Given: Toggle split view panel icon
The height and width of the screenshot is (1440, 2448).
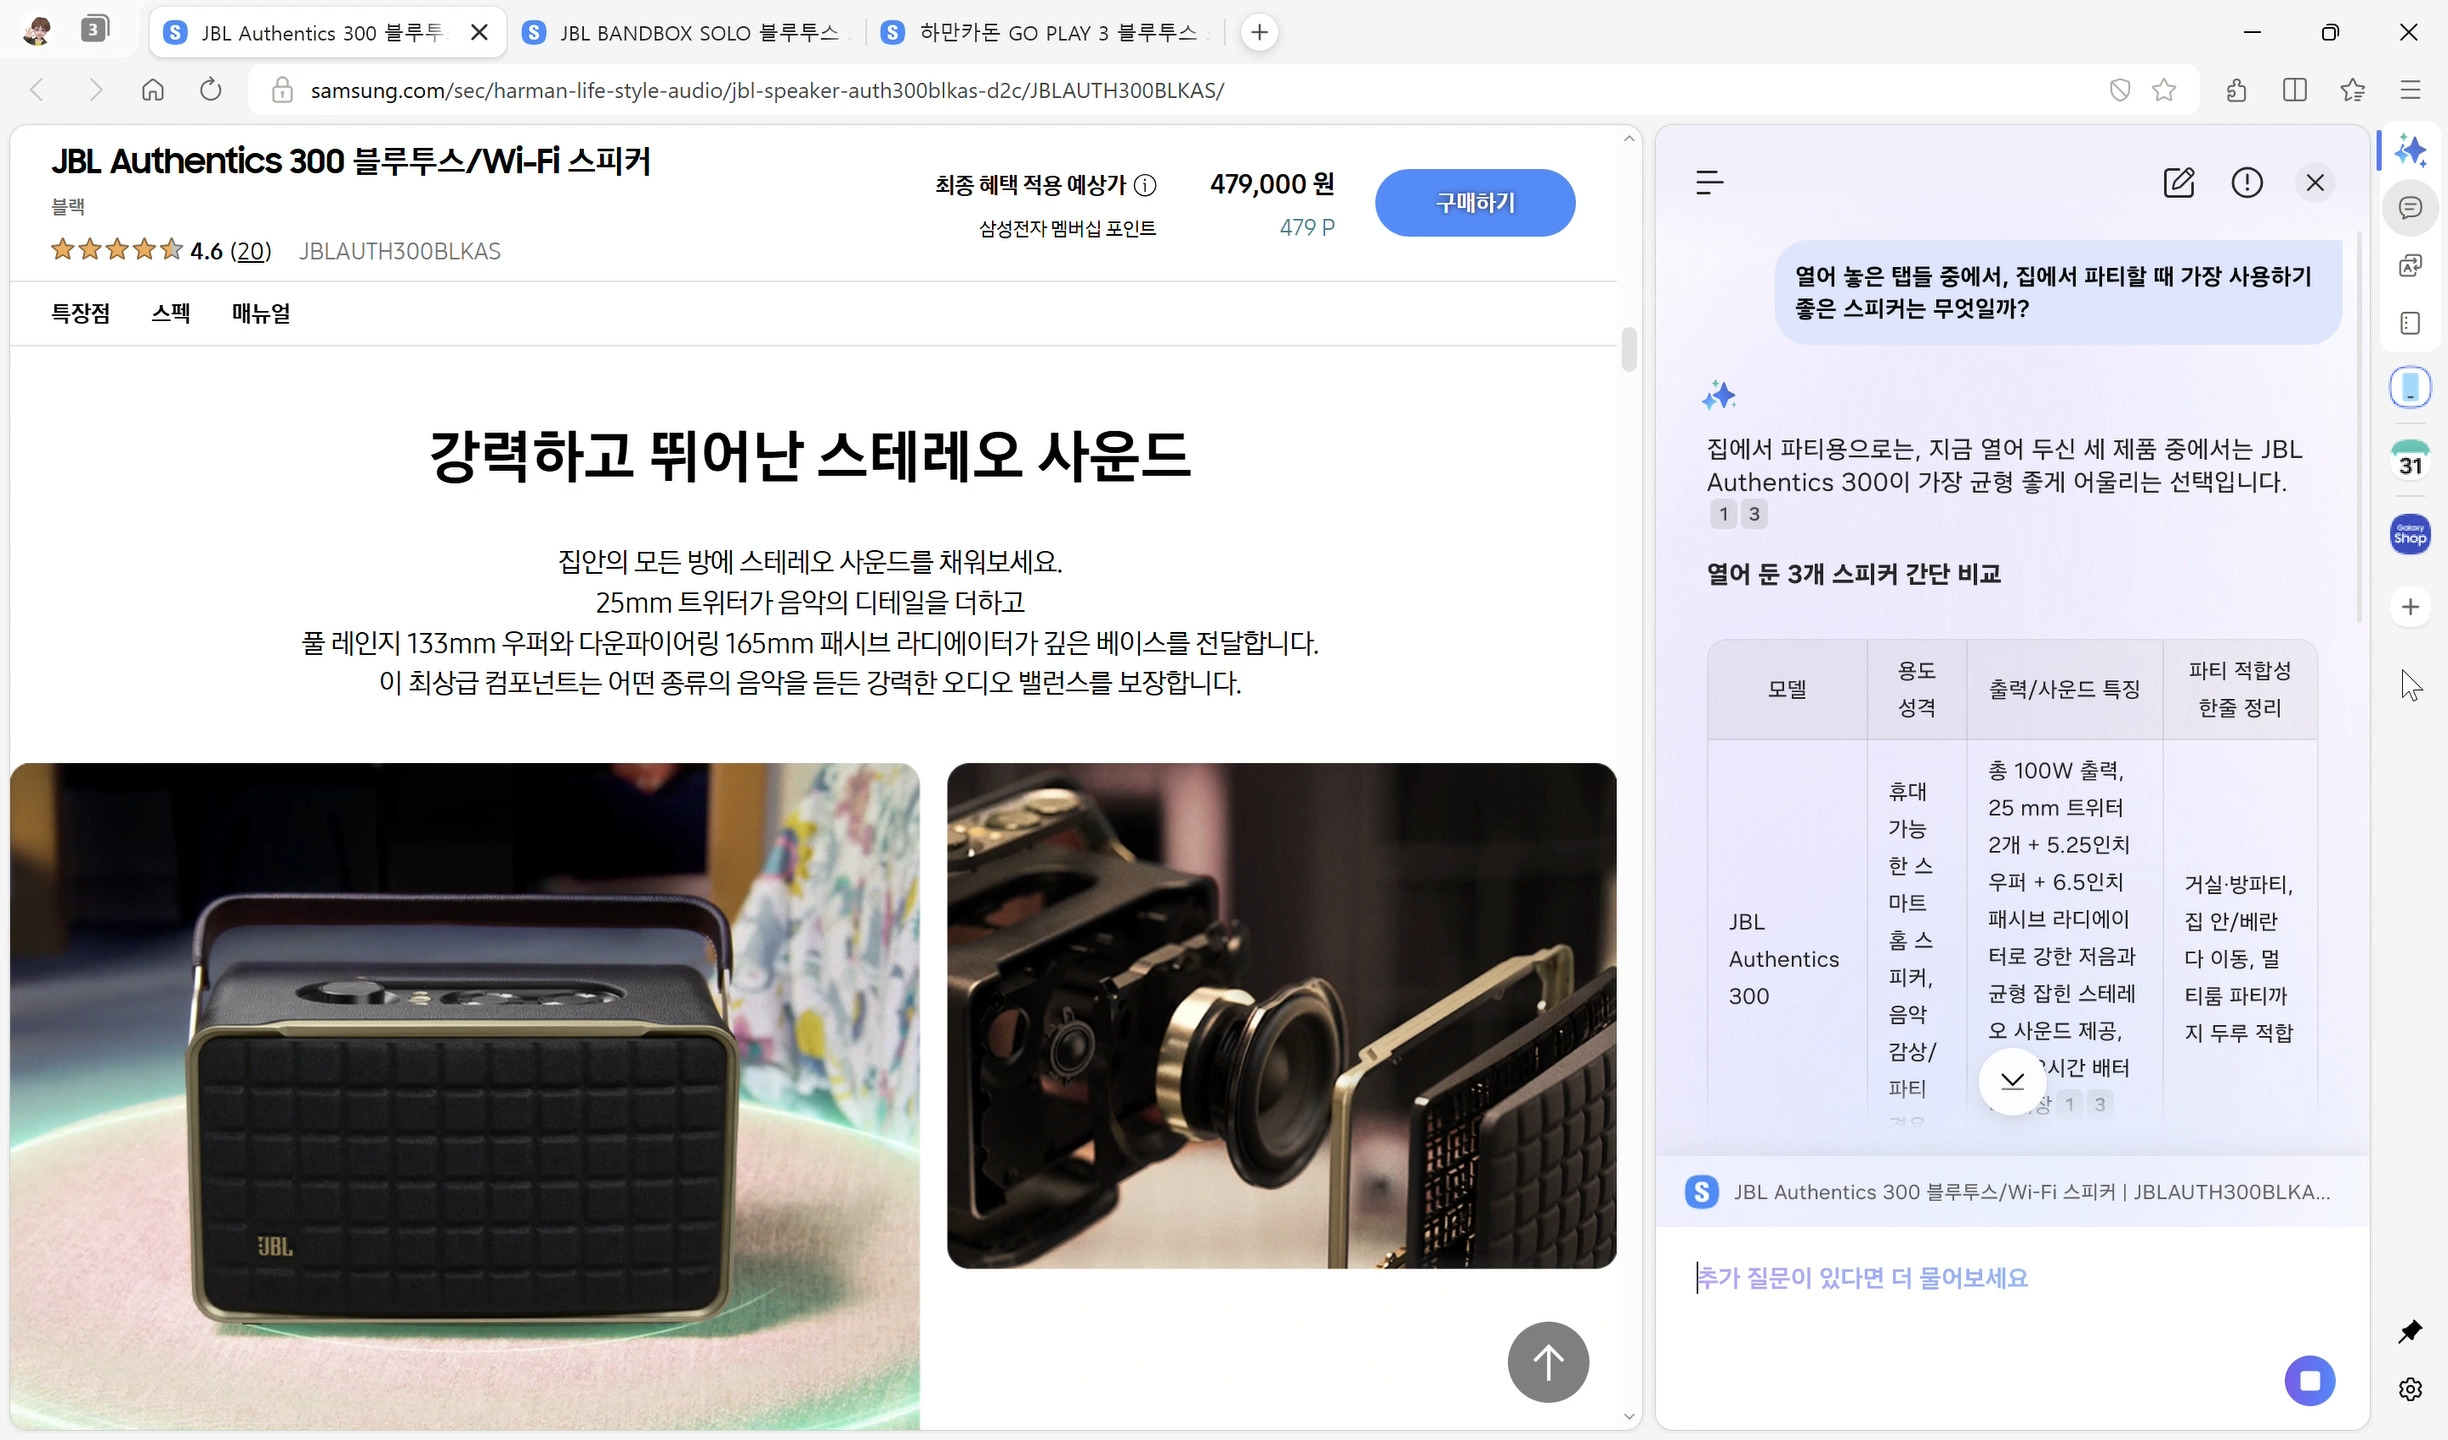Looking at the screenshot, I should 2295,90.
